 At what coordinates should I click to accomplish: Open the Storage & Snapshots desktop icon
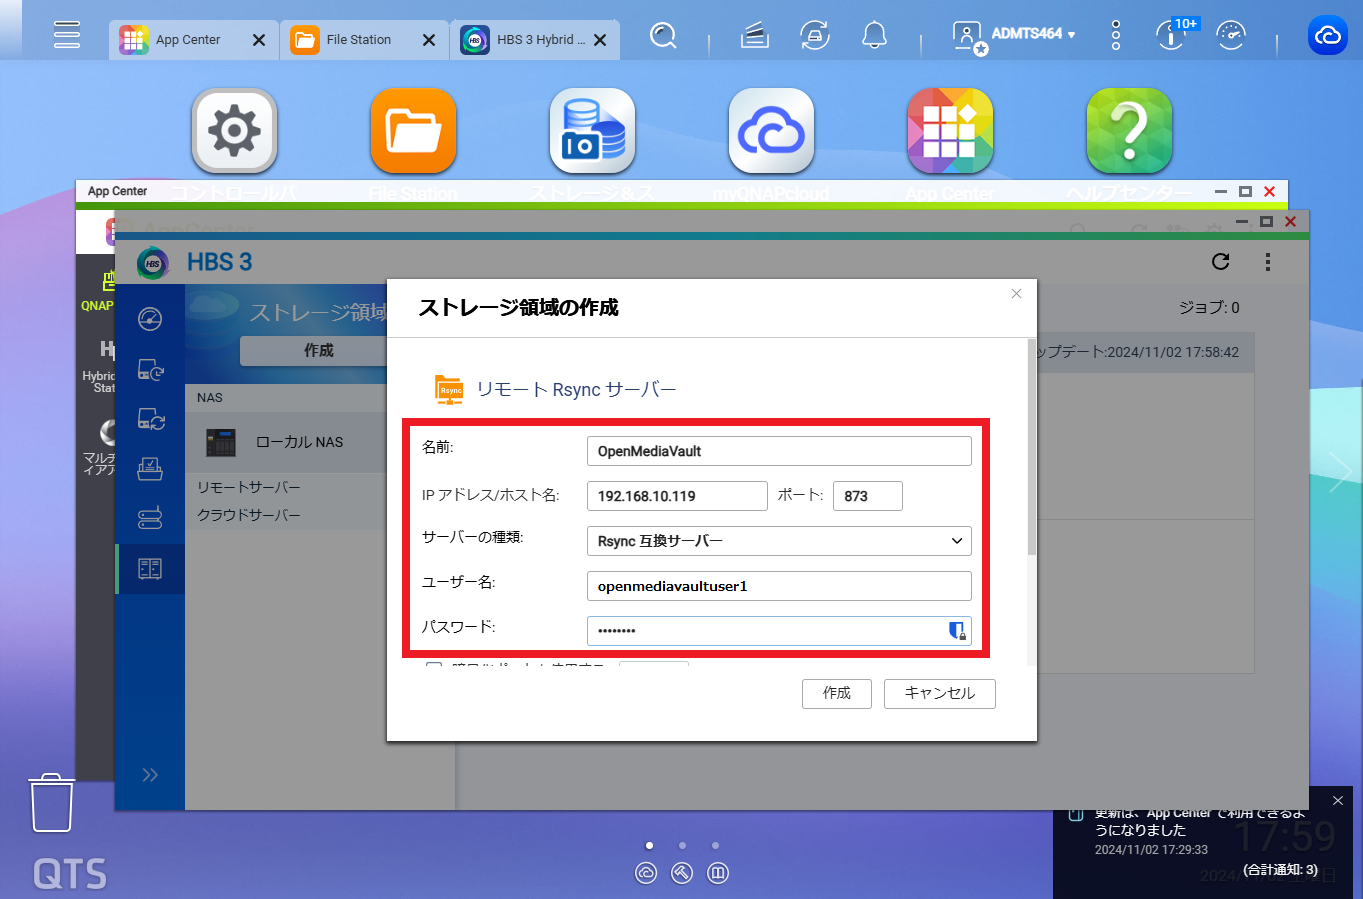pos(592,131)
